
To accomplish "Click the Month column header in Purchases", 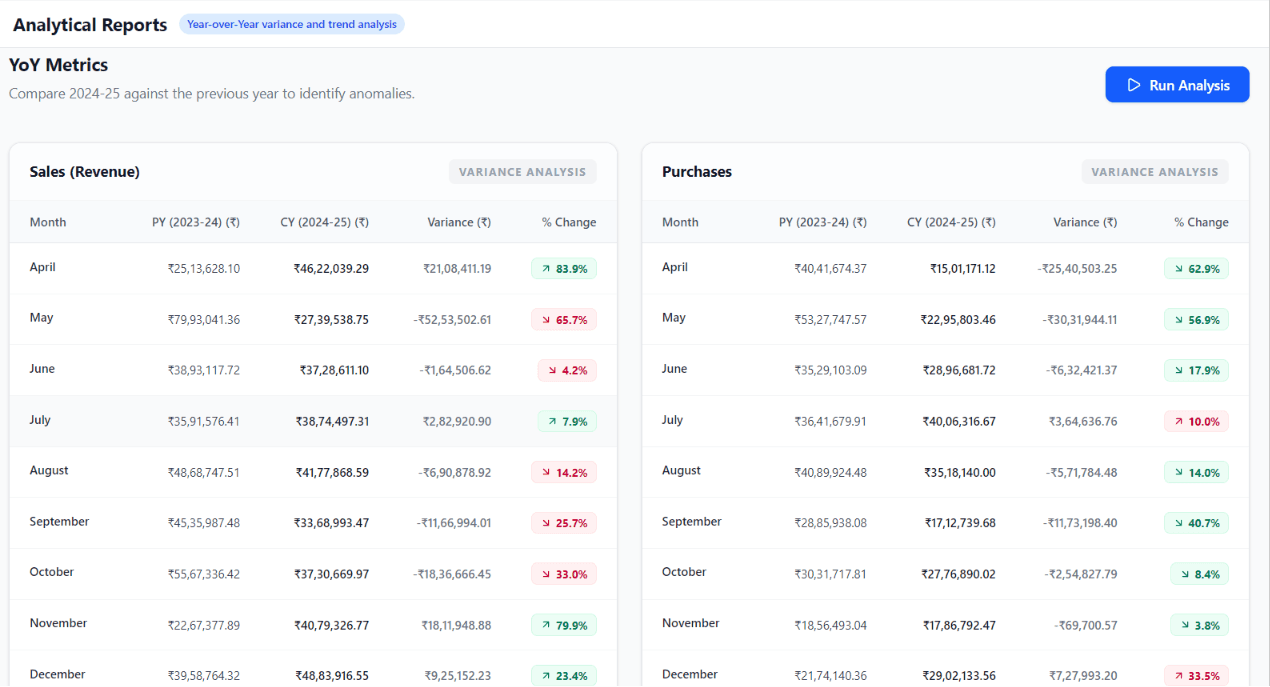I will click(x=680, y=222).
